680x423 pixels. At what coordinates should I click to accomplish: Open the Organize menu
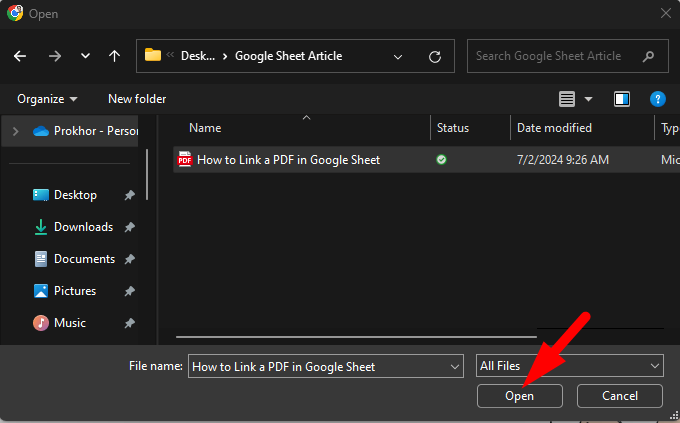point(47,99)
